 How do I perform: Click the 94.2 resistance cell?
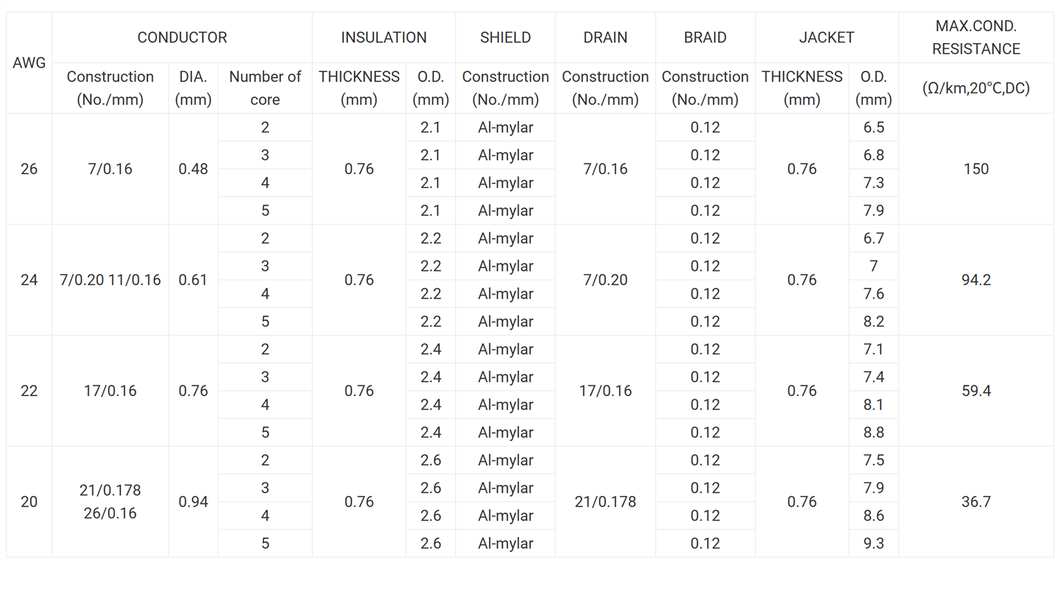tap(975, 280)
